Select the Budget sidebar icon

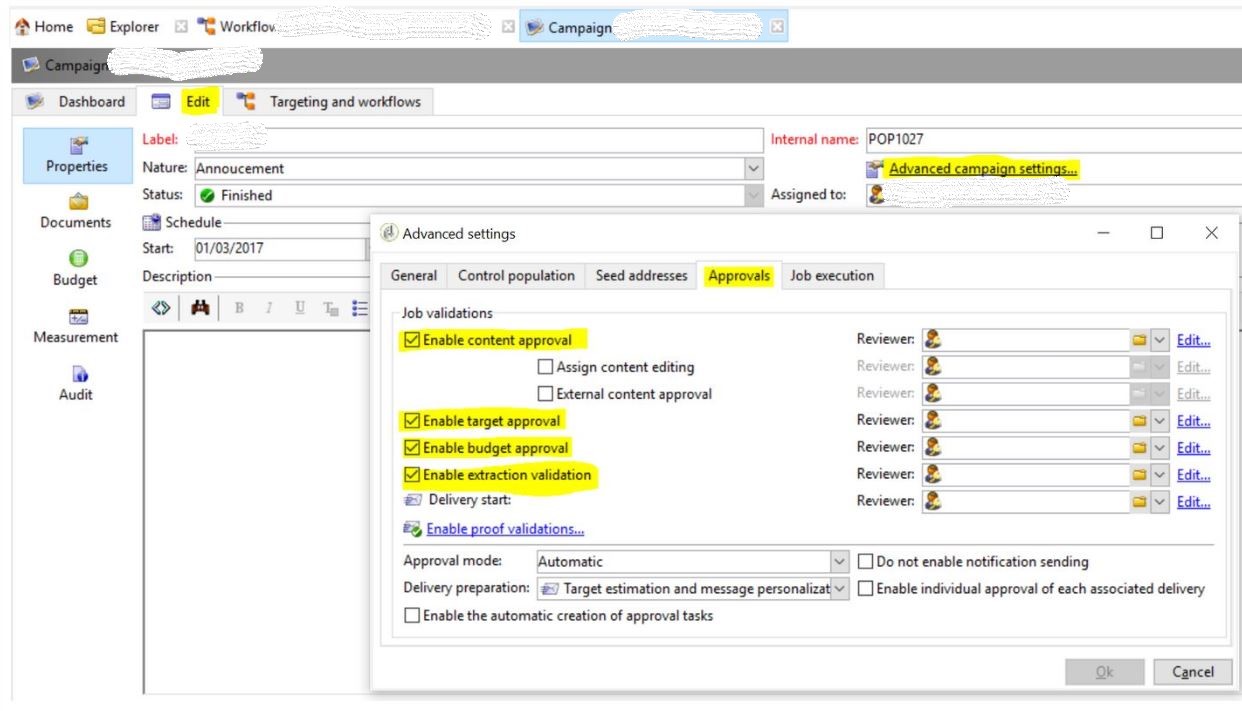75,257
